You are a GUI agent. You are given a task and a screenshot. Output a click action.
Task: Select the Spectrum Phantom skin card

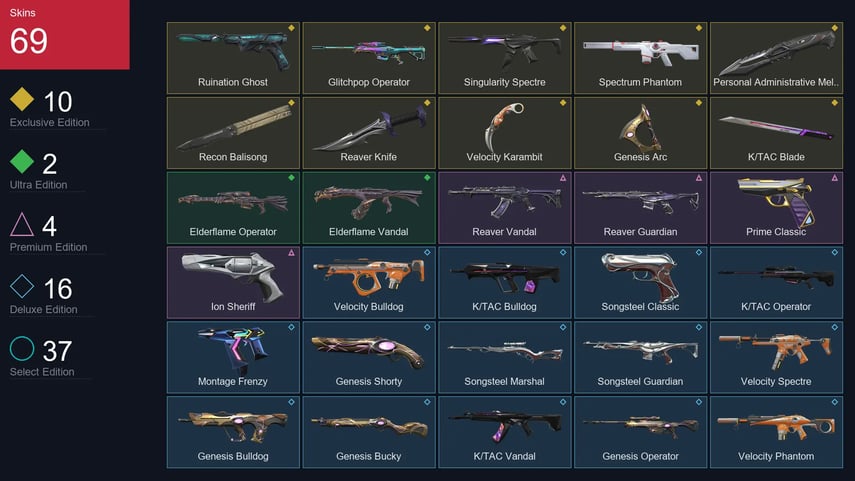click(x=641, y=58)
